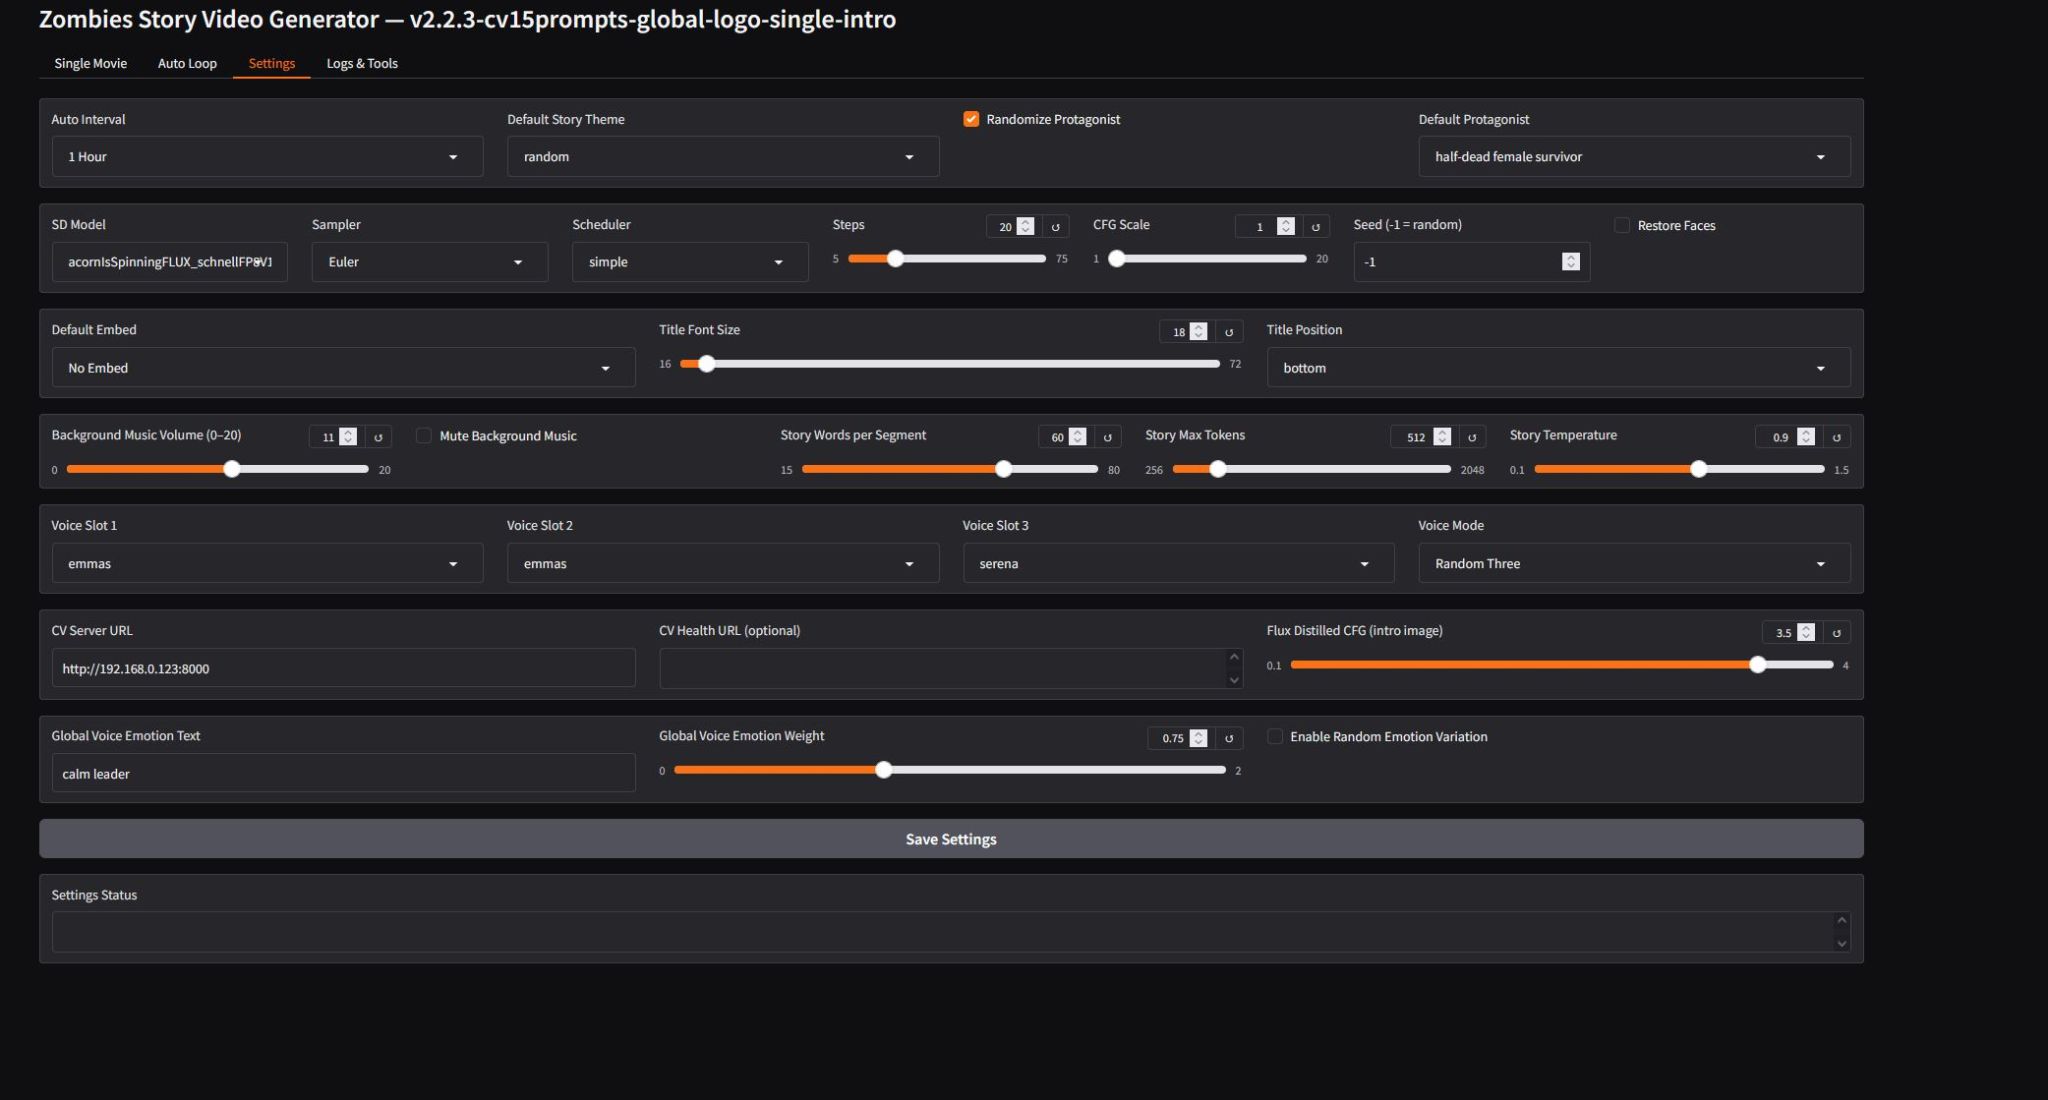
Task: Uncheck Randomize Protagonist checkbox
Action: click(x=971, y=119)
